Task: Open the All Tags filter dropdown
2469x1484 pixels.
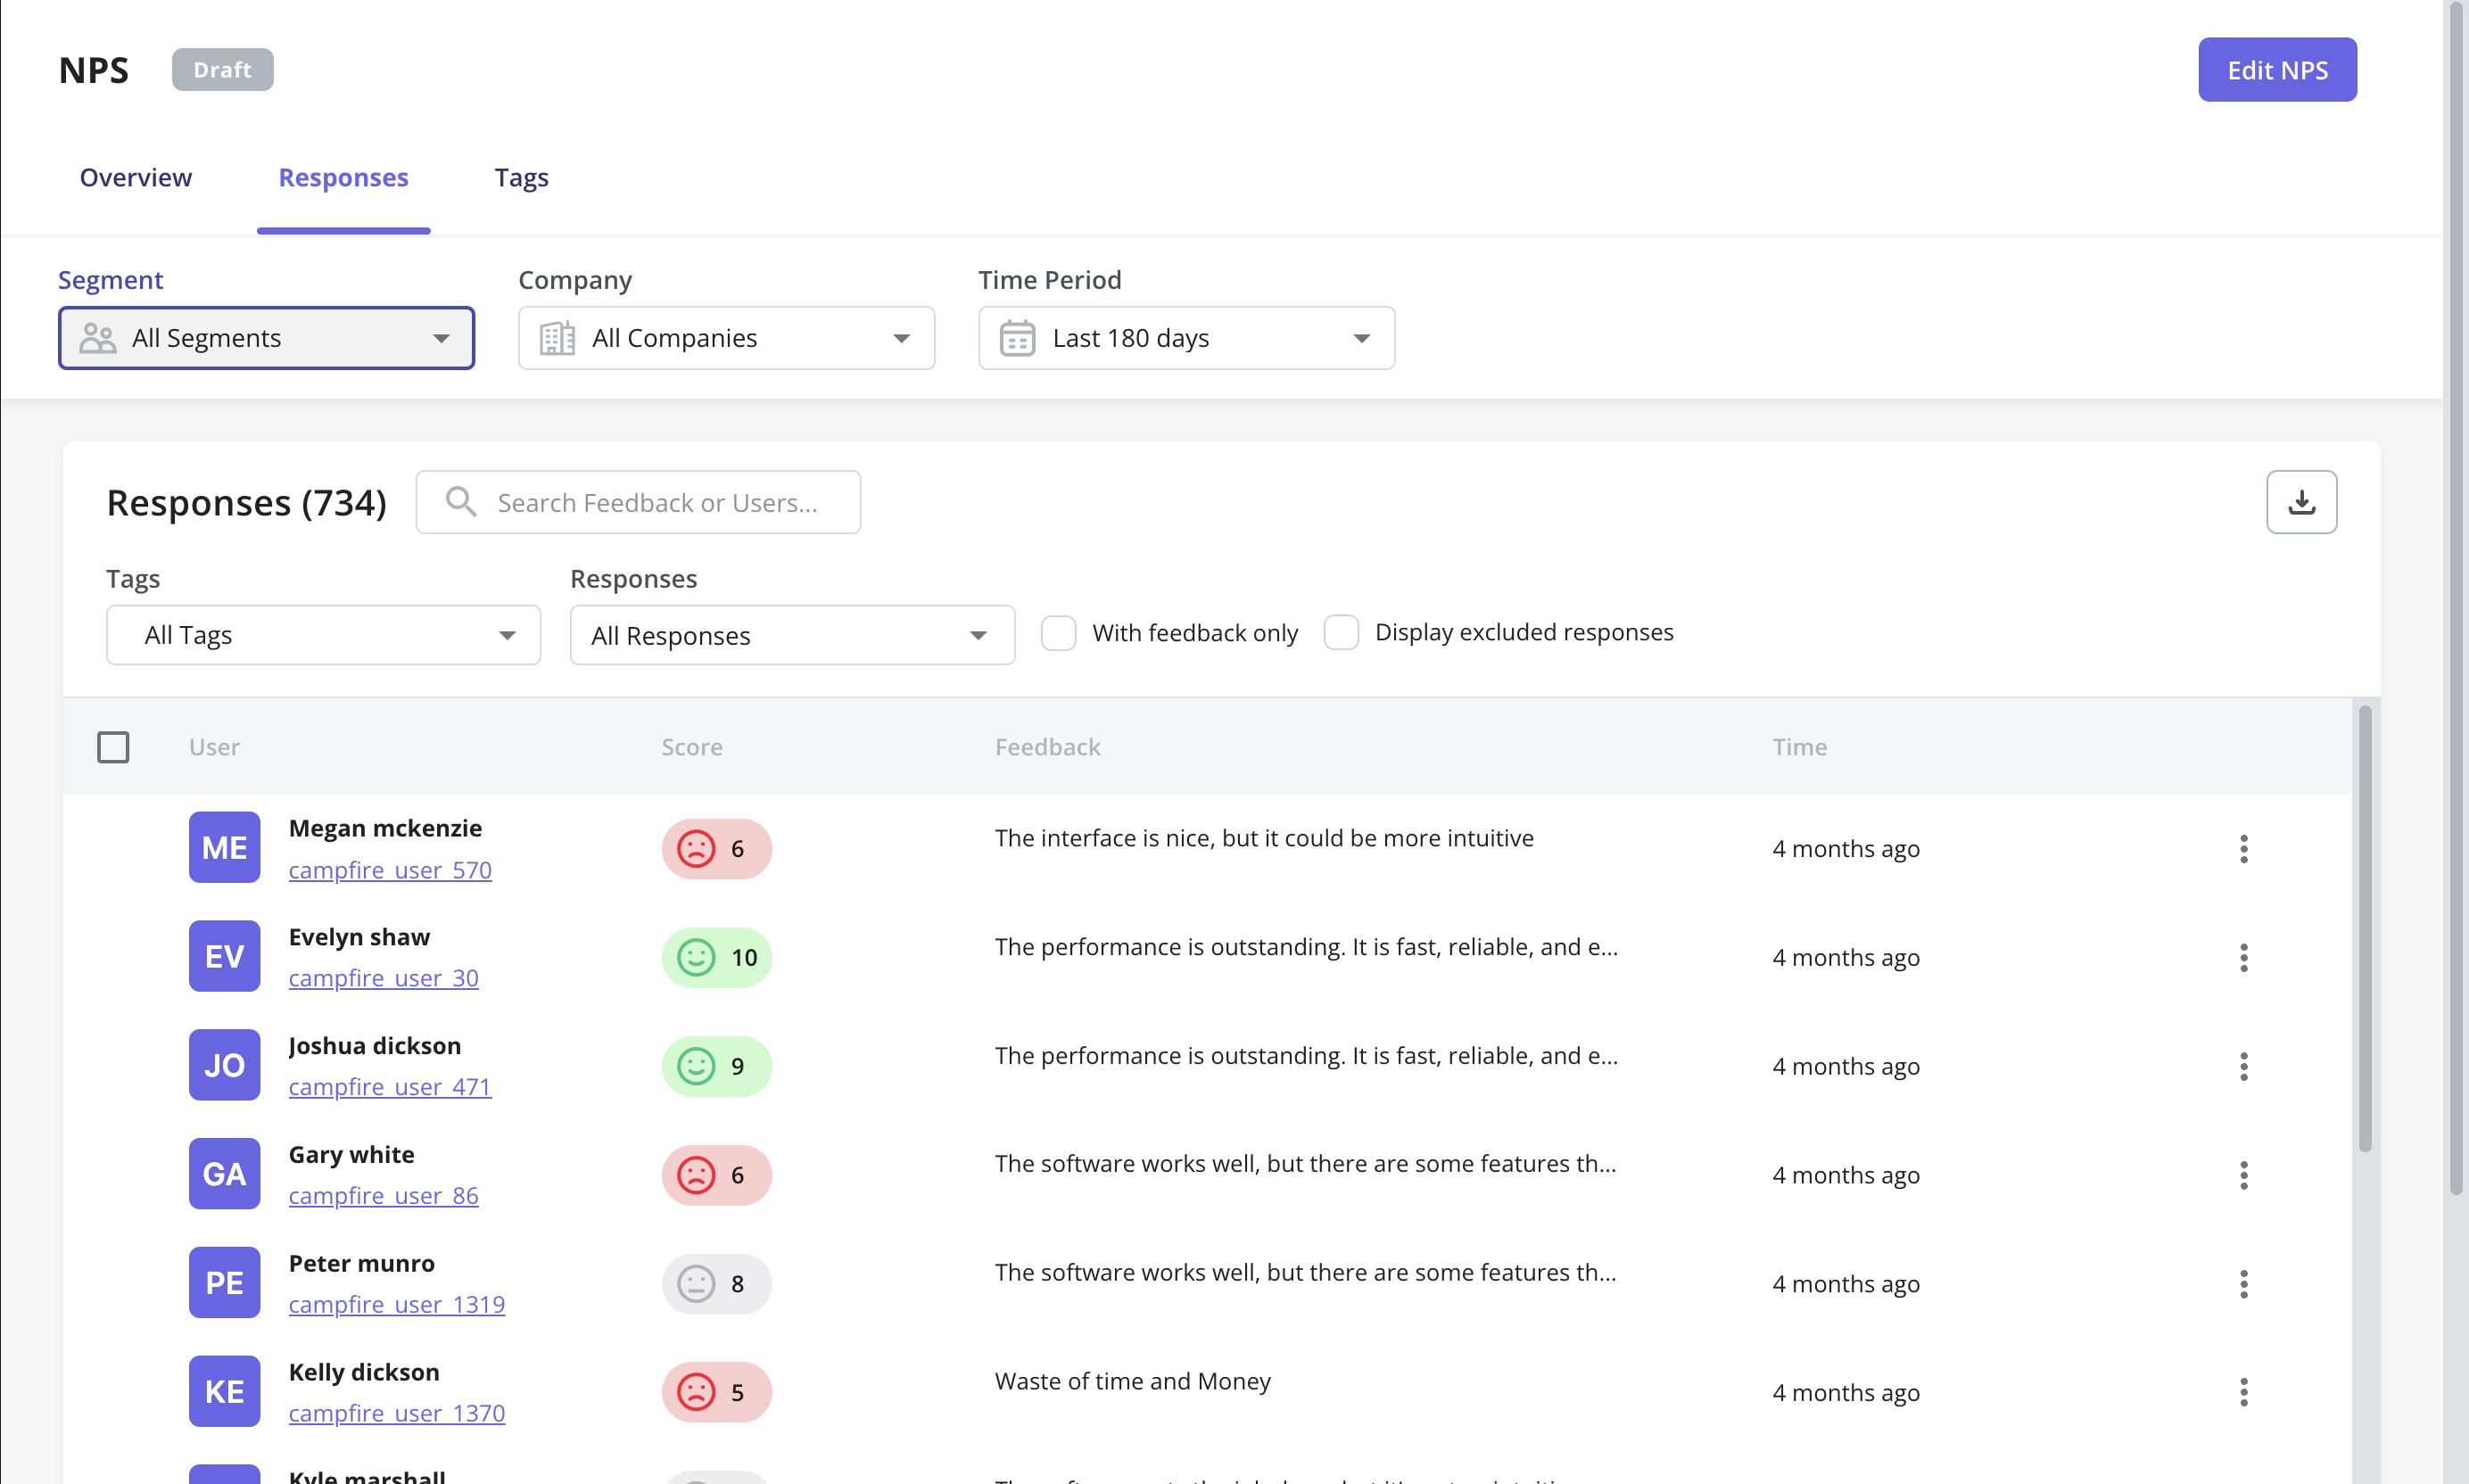Action: click(323, 635)
